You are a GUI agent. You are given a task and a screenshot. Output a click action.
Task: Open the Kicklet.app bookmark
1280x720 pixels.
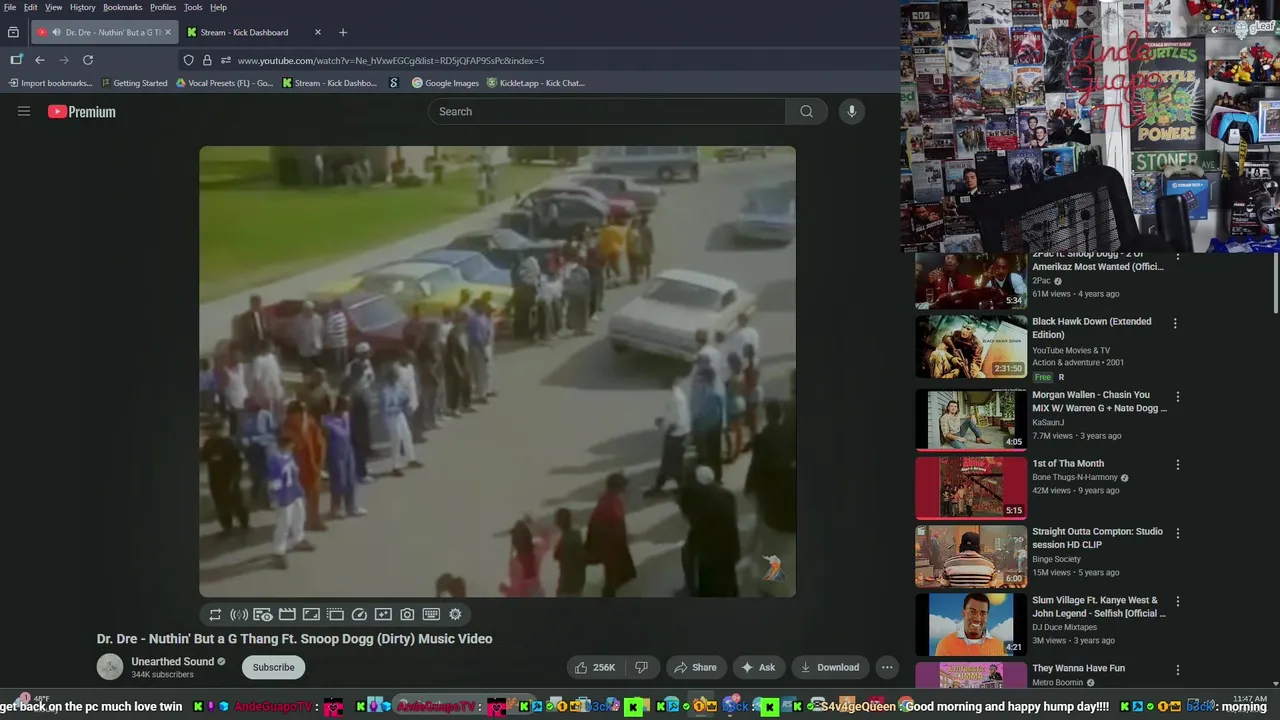click(x=535, y=83)
